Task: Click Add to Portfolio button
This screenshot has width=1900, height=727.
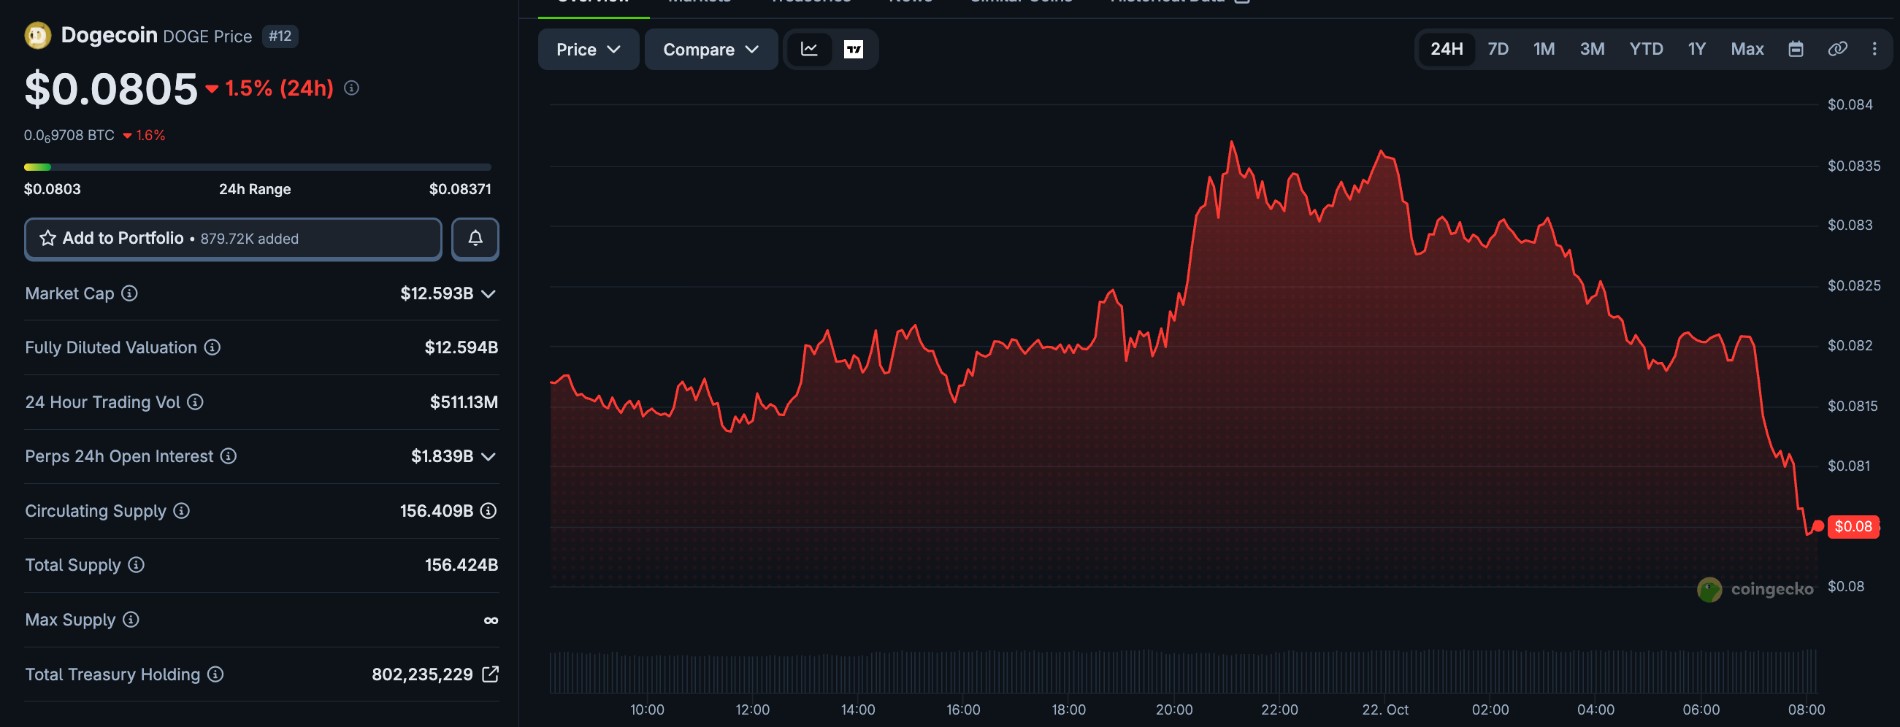Action: point(233,238)
